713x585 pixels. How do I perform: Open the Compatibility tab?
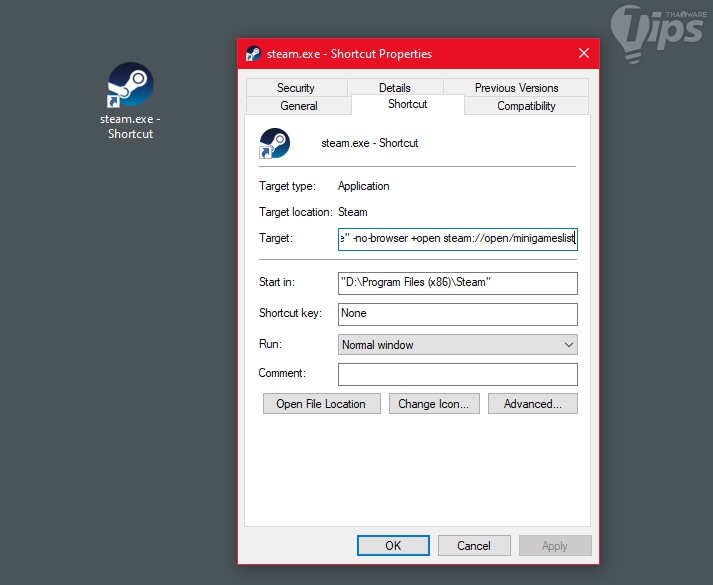tap(526, 105)
